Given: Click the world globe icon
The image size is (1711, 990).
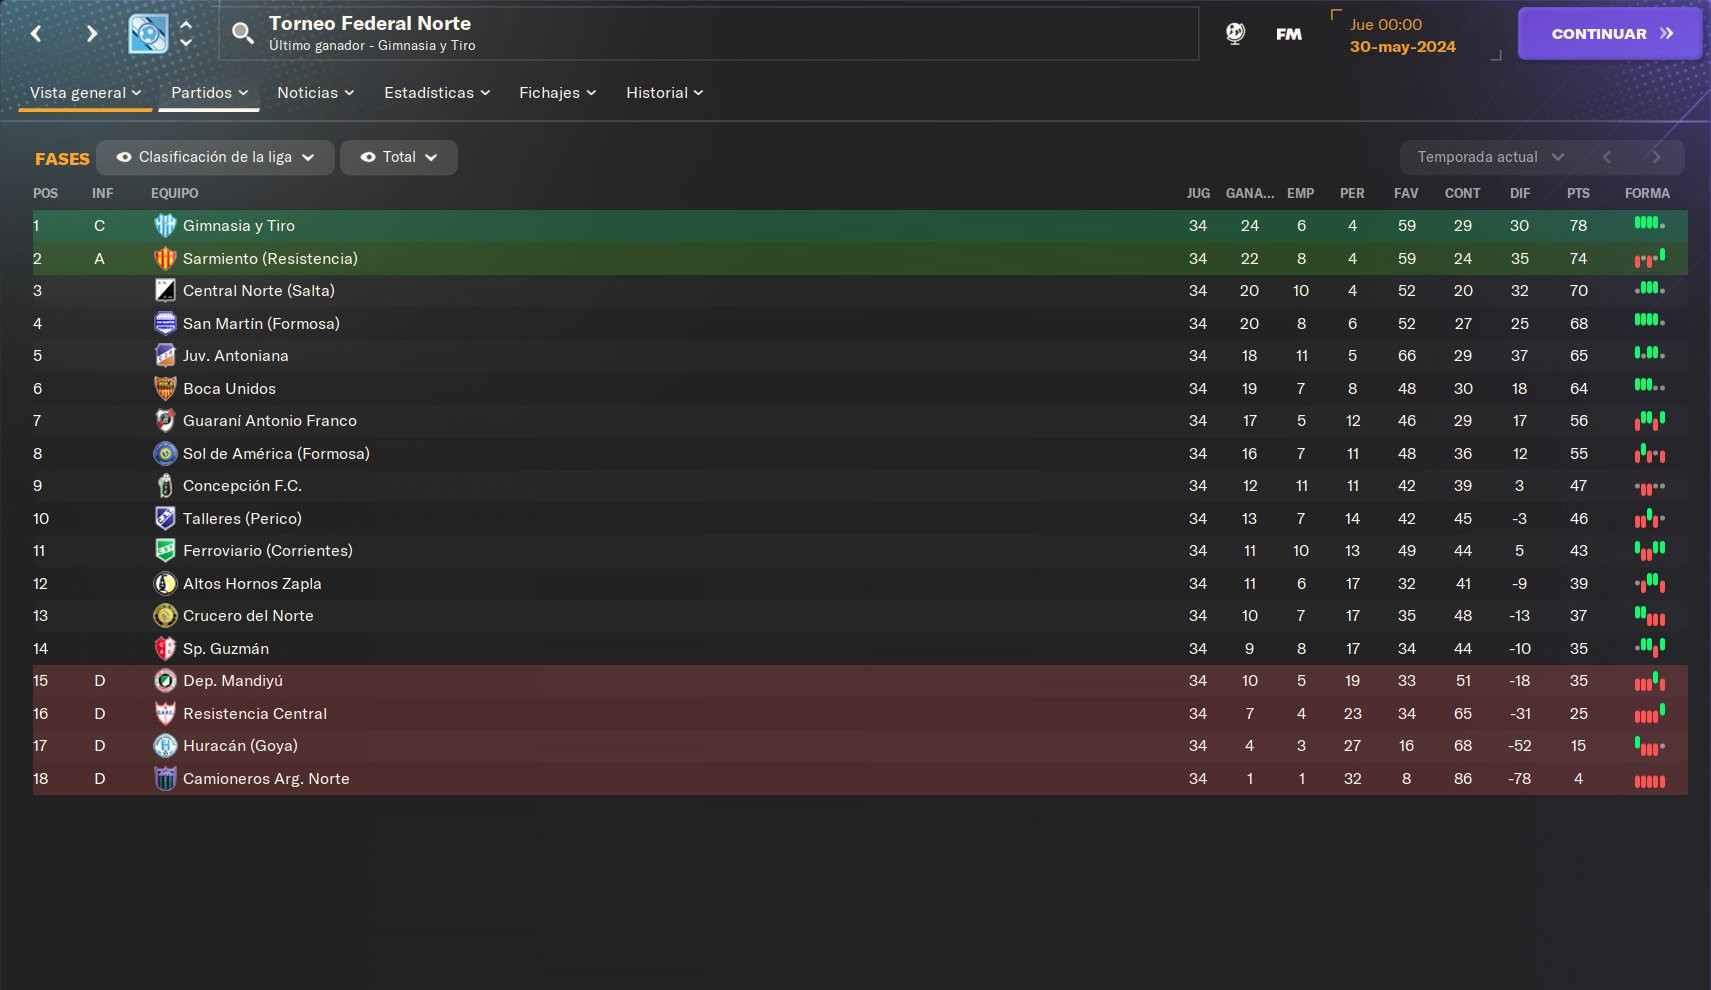Looking at the screenshot, I should pos(1235,33).
